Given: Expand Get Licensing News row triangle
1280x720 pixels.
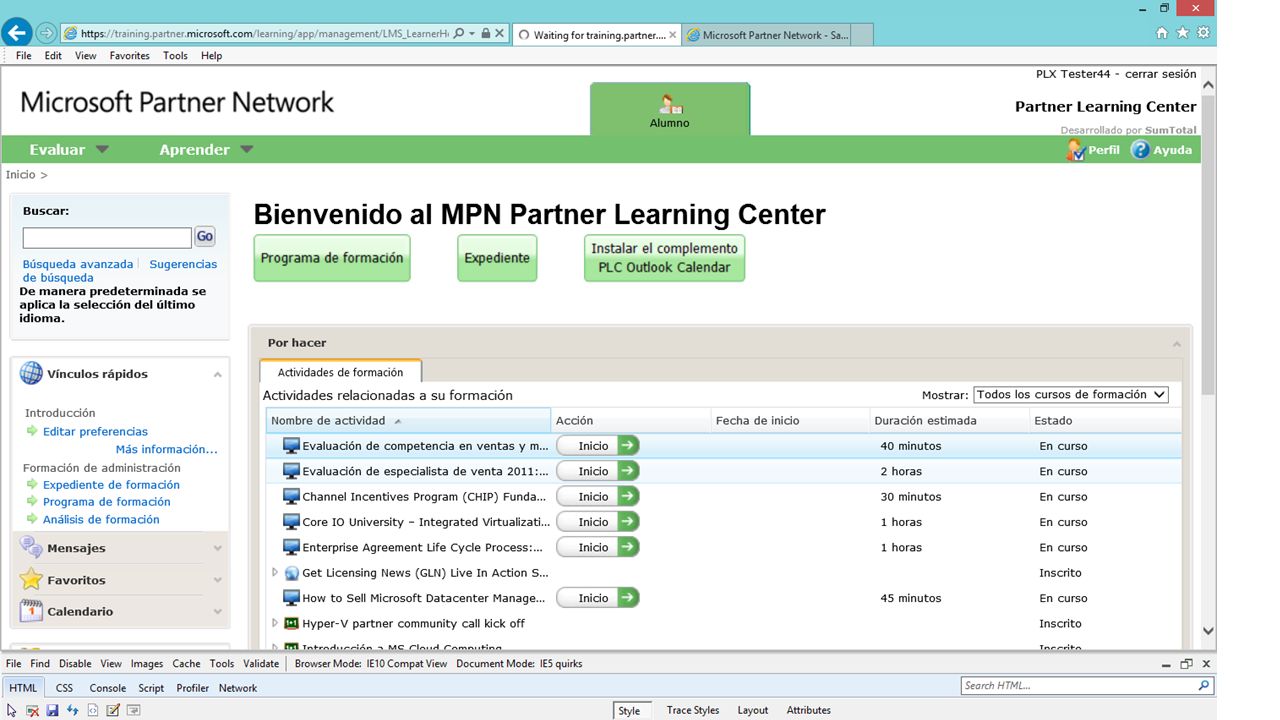Looking at the screenshot, I should tap(275, 572).
